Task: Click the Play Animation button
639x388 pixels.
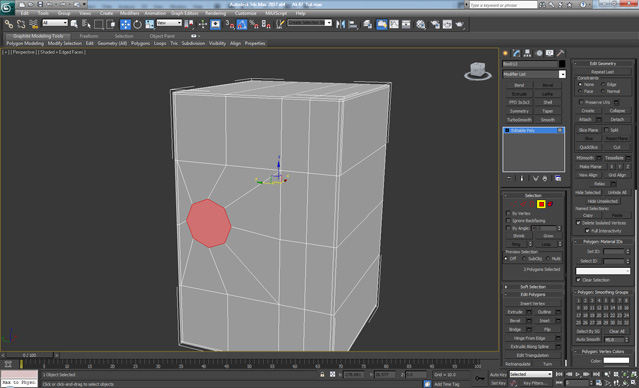Action: pyautogui.click(x=577, y=374)
